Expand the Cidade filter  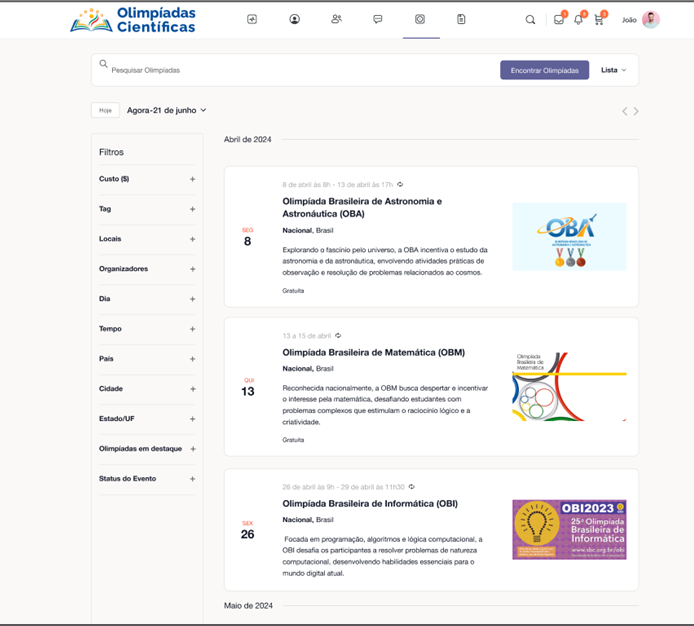(x=147, y=389)
